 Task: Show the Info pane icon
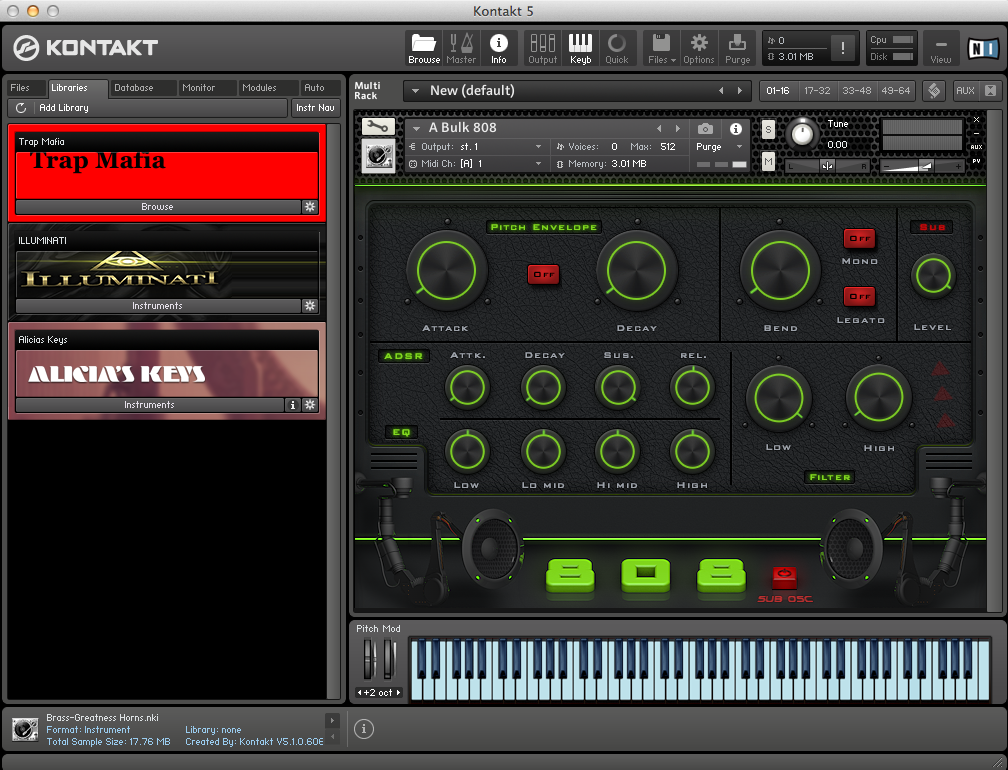pyautogui.click(x=498, y=48)
